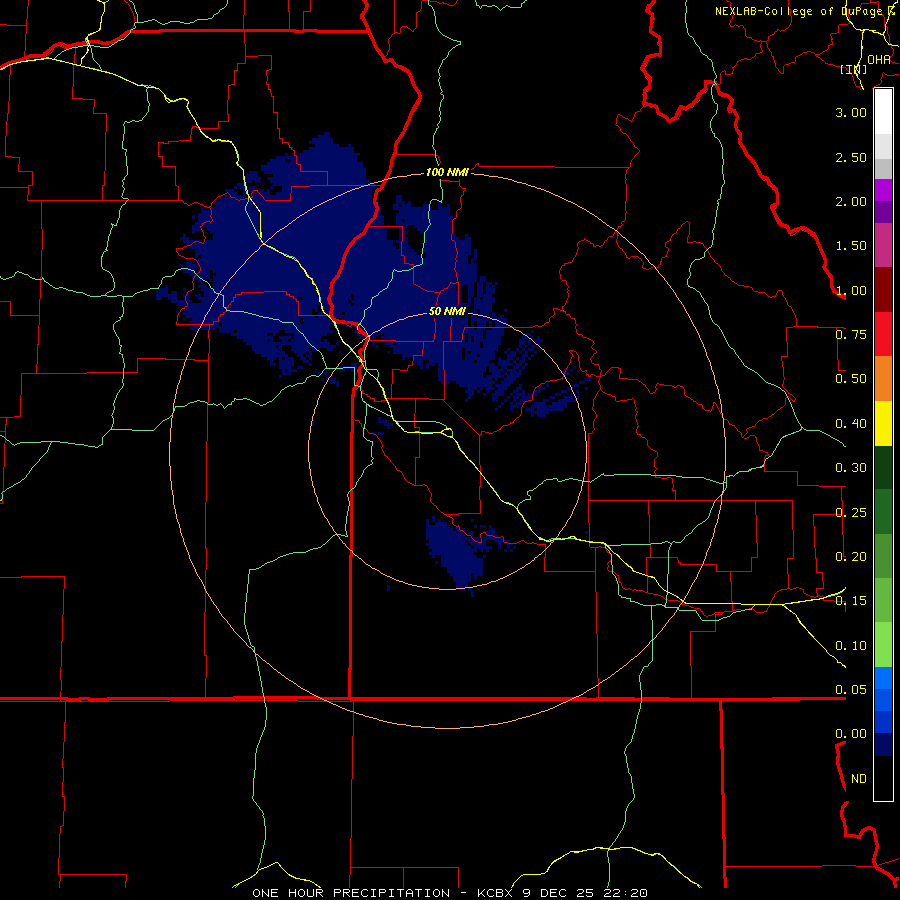Click the '1.00' scale label
The height and width of the screenshot is (900, 900).
851,290
